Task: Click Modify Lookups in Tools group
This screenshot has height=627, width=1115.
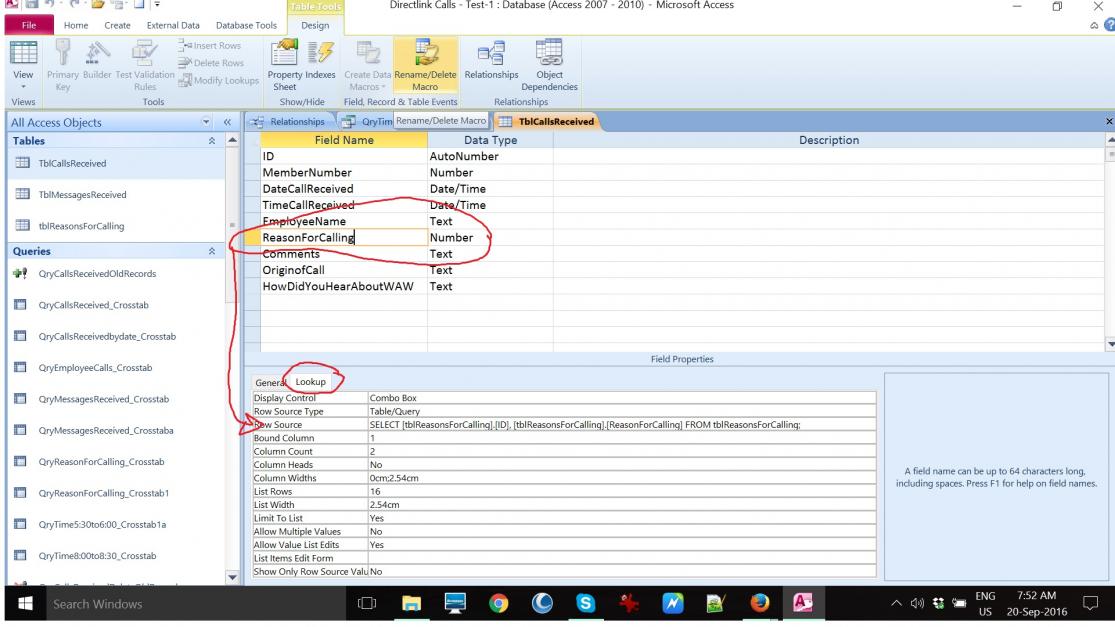Action: coord(218,80)
